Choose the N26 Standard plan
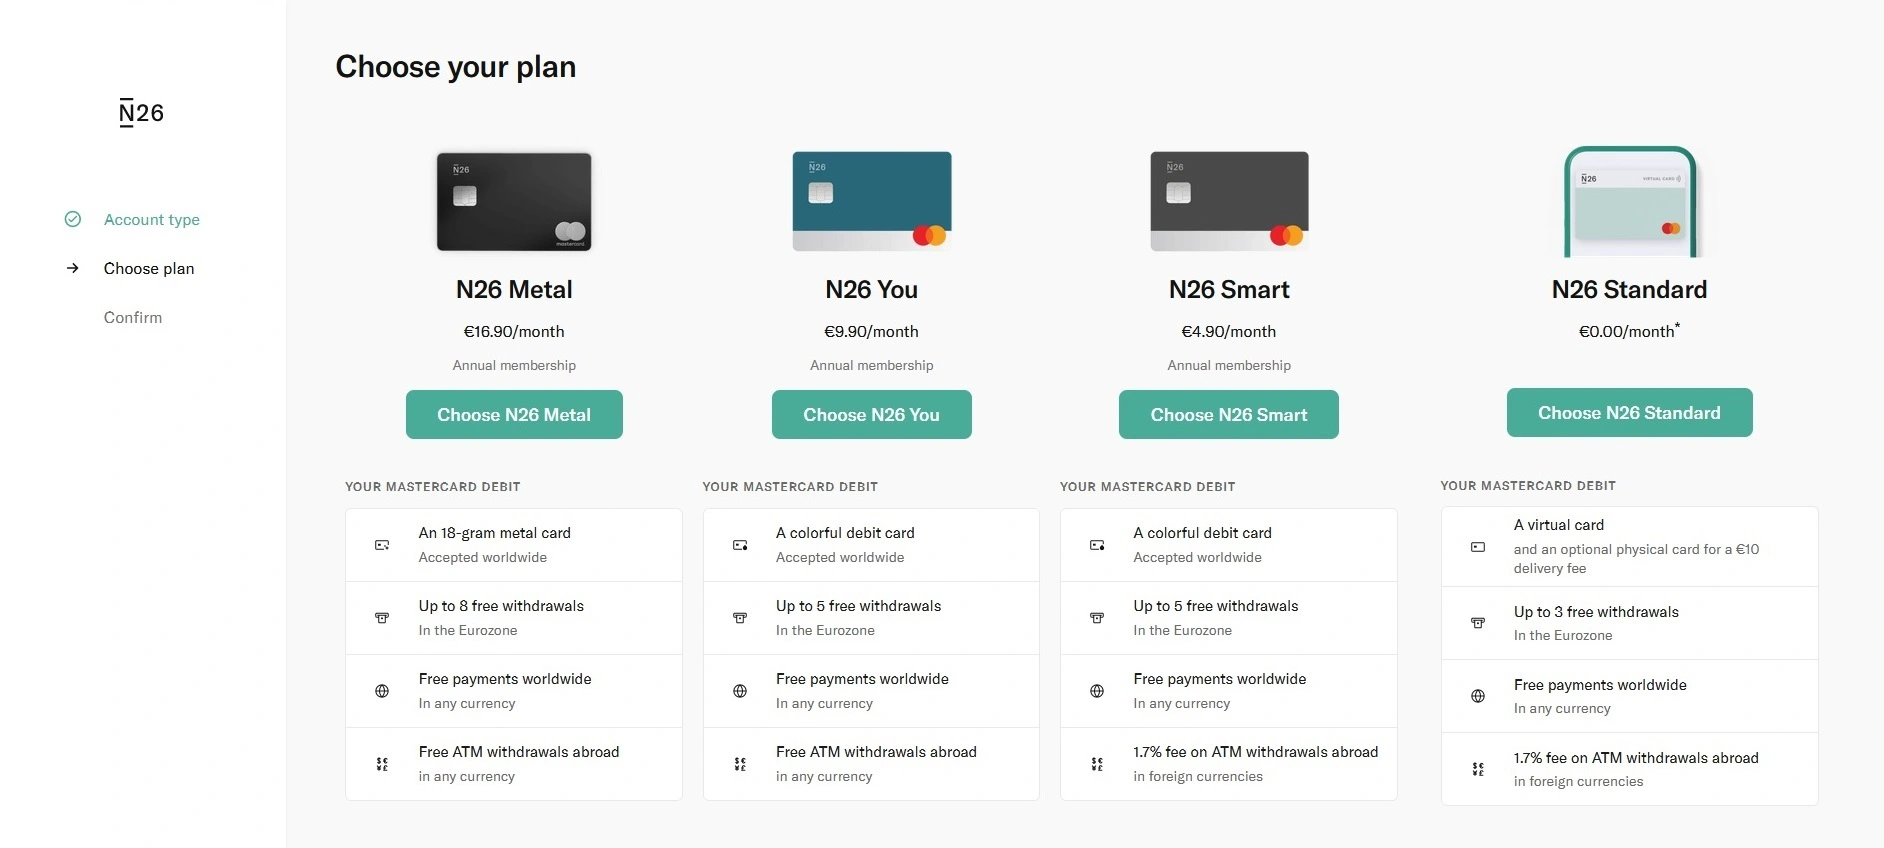 1629,413
